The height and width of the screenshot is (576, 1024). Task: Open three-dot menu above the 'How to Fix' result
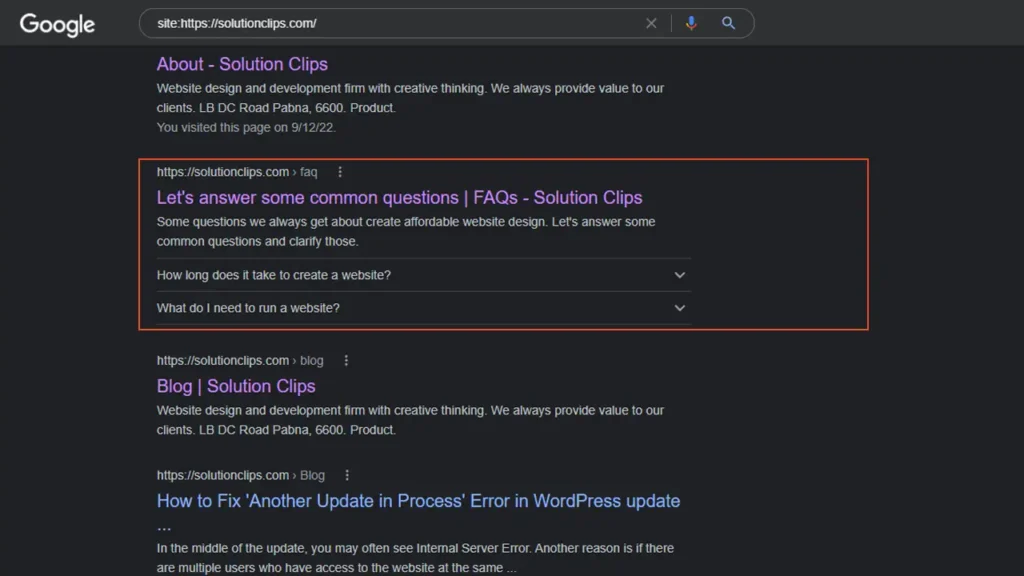pyautogui.click(x=347, y=476)
